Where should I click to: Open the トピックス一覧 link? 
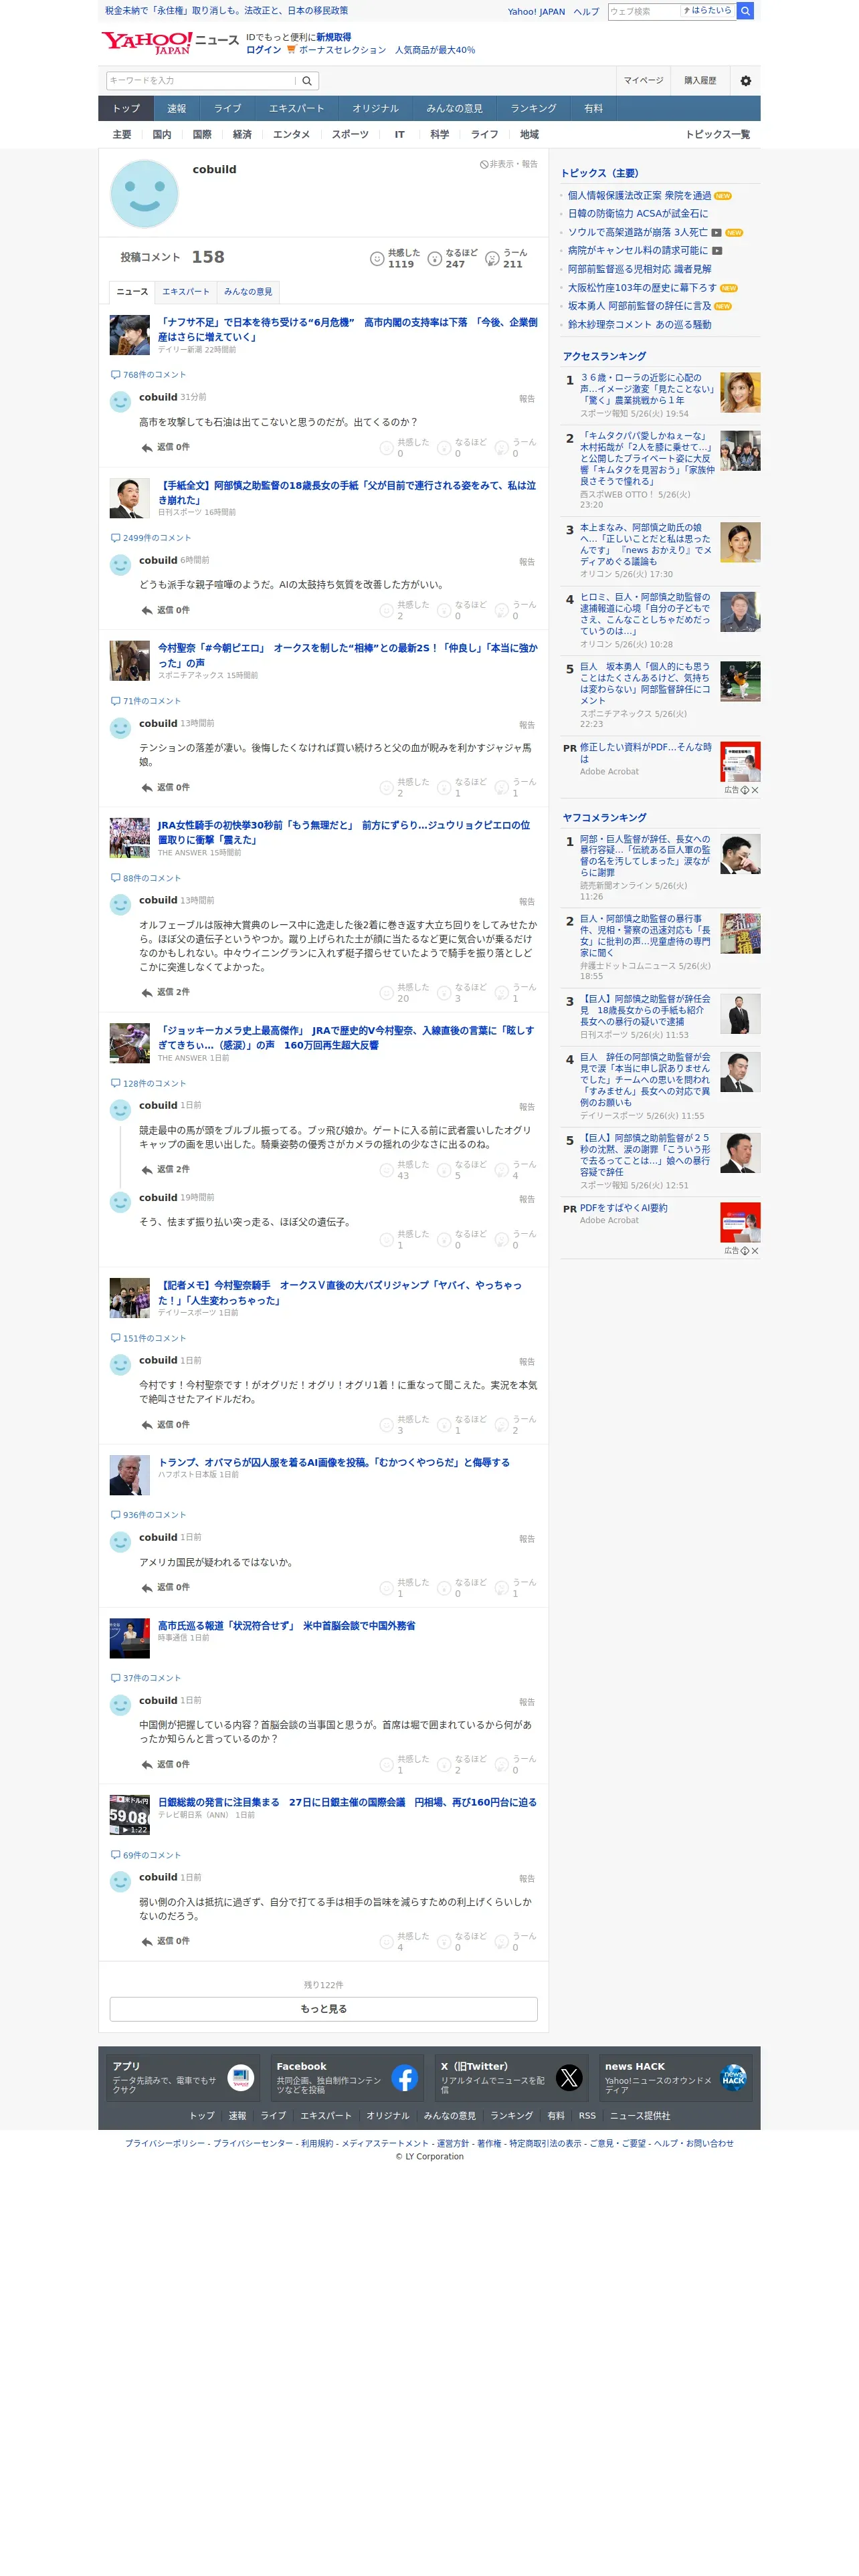pyautogui.click(x=717, y=135)
